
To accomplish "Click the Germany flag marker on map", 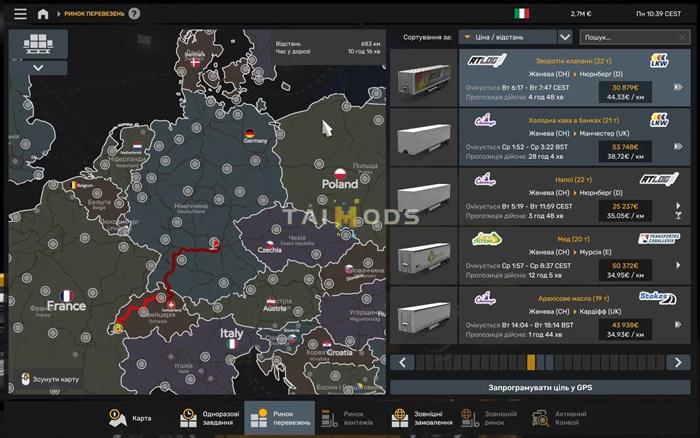I will [250, 133].
